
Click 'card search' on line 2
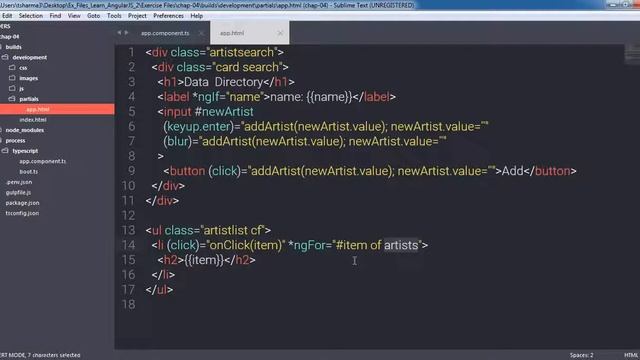click(x=247, y=67)
